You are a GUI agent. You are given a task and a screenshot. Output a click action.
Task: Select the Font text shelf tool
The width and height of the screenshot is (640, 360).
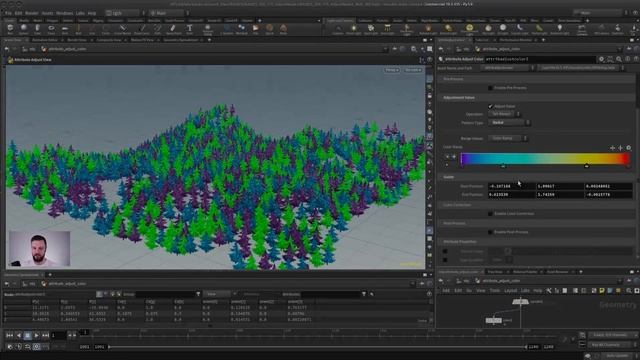click(x=189, y=29)
